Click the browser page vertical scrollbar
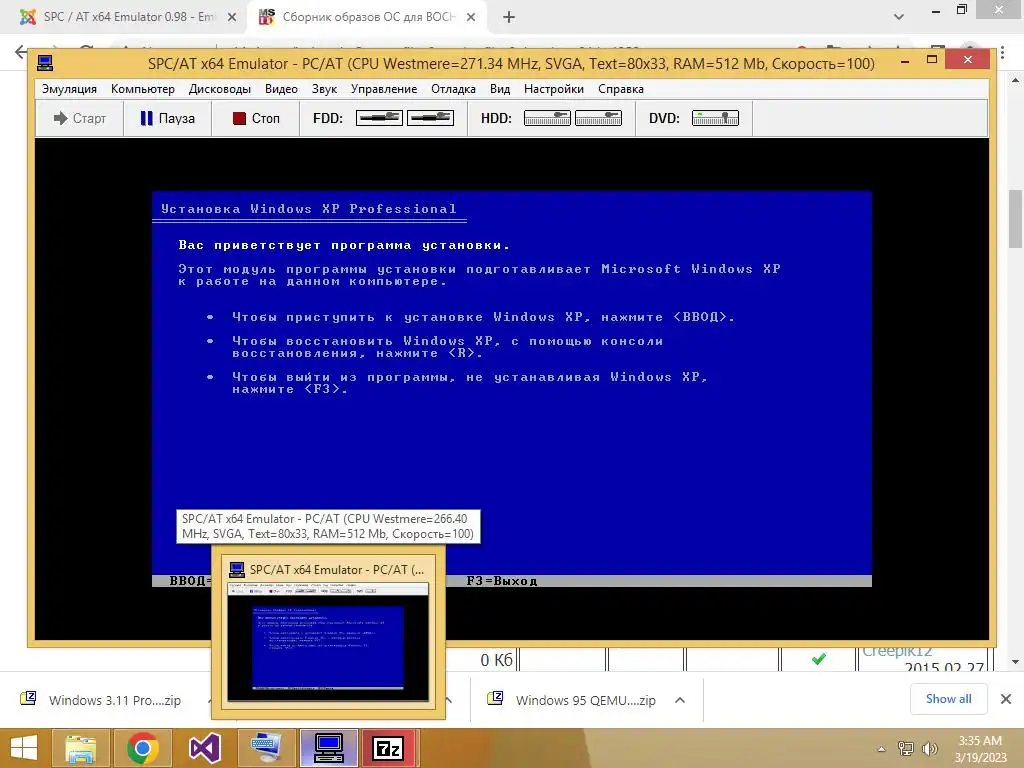The height and width of the screenshot is (768, 1024). point(1015,219)
